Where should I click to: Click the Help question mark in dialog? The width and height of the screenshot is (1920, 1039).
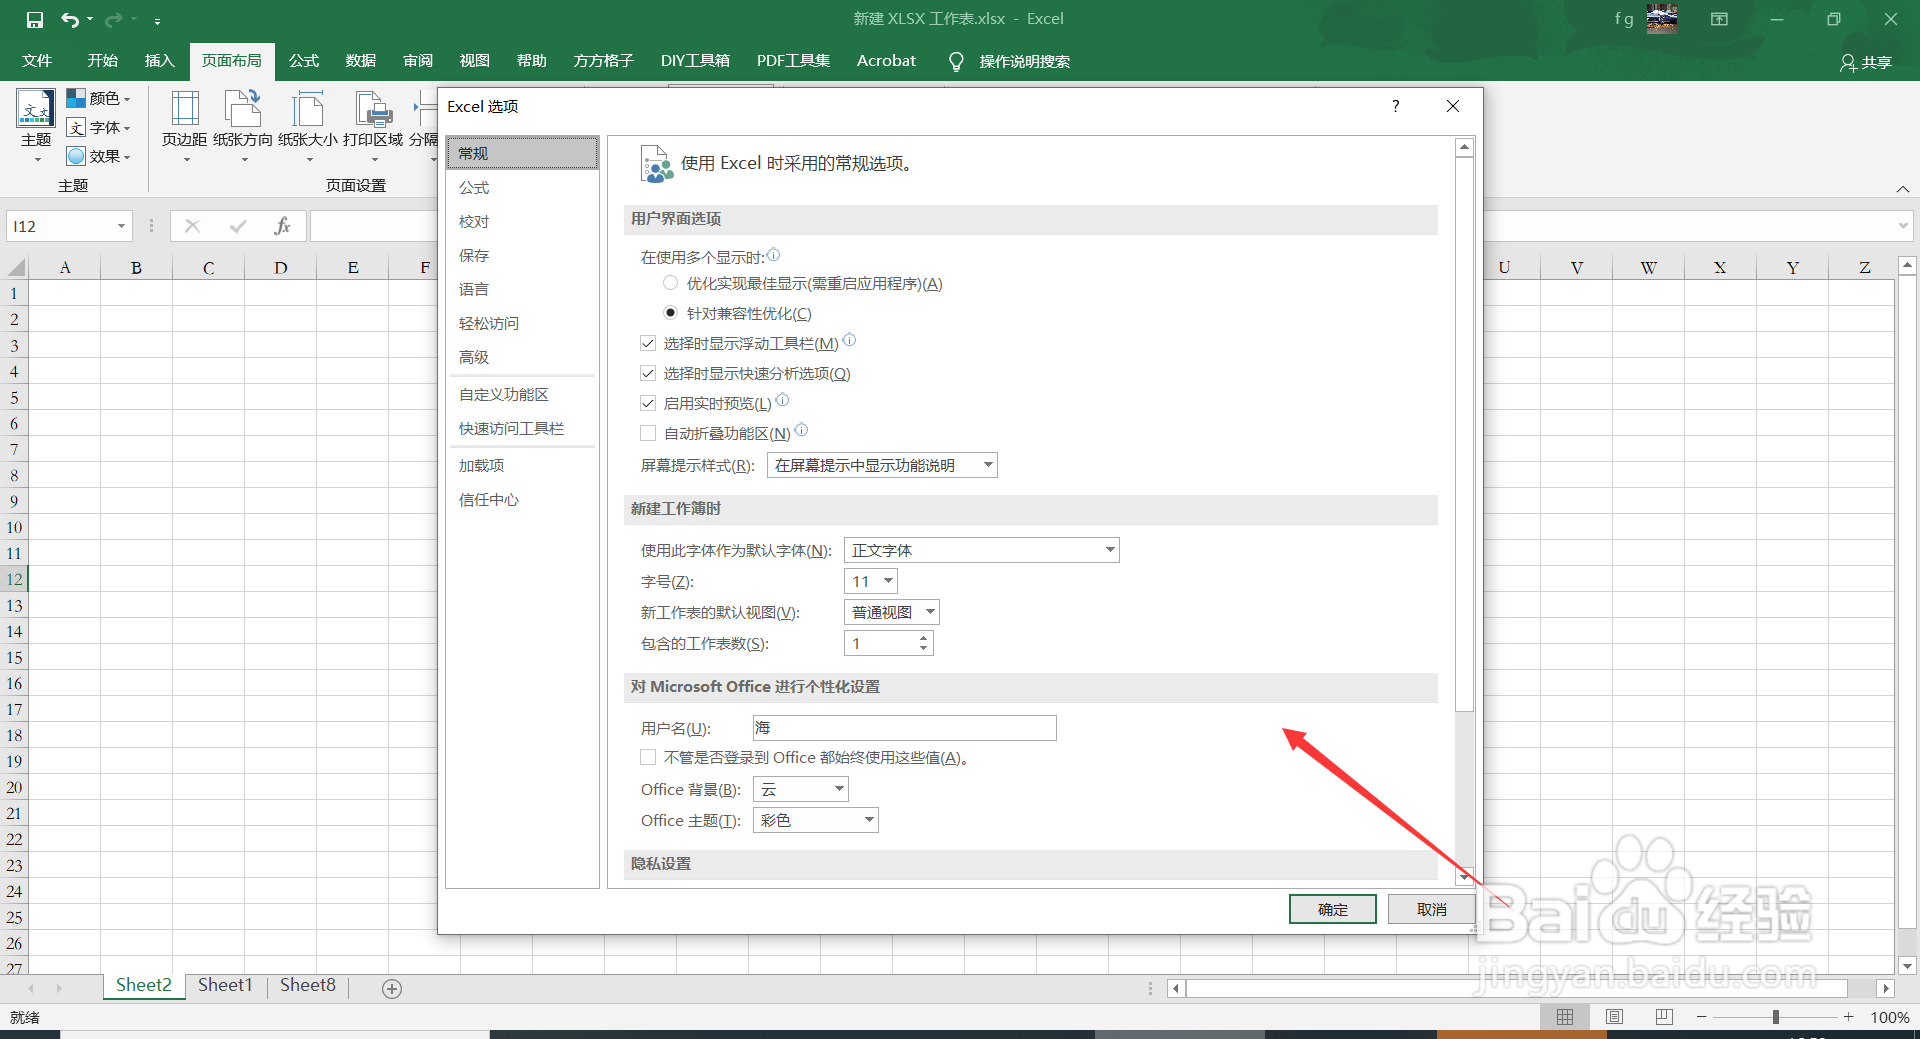coord(1395,106)
